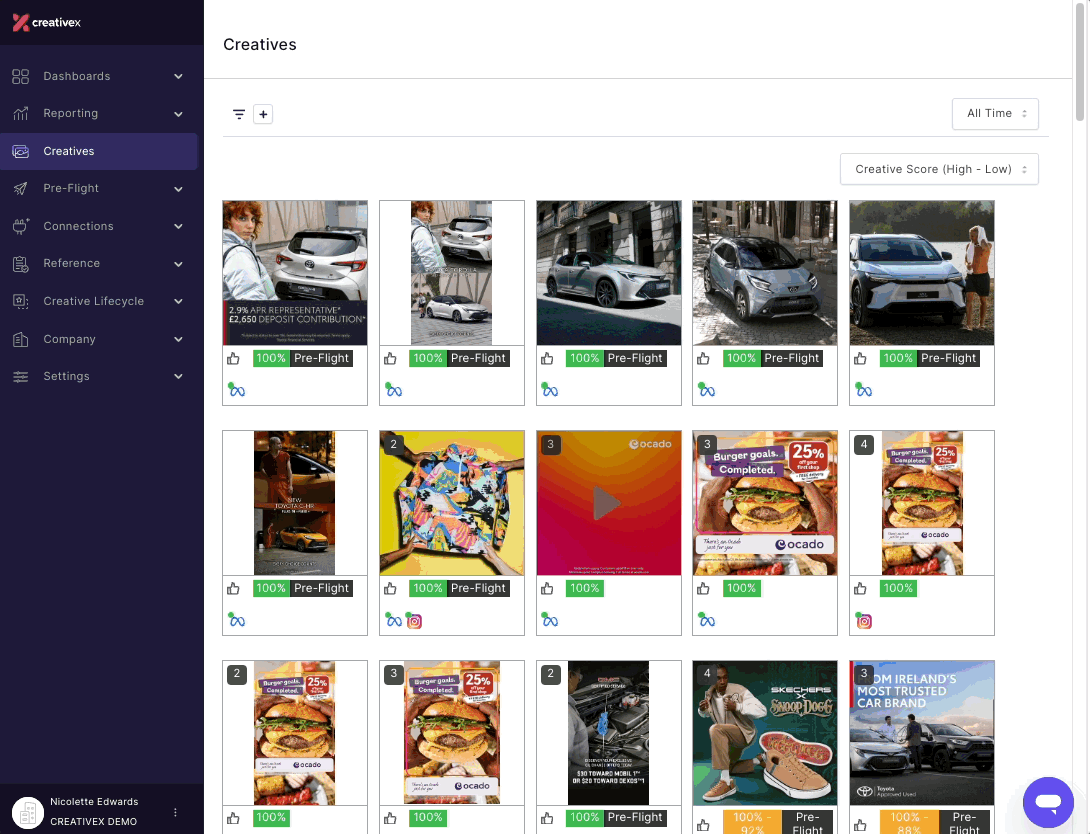This screenshot has width=1090, height=834.
Task: Expand the Pre-Flight menu chevron
Action: pyautogui.click(x=179, y=189)
